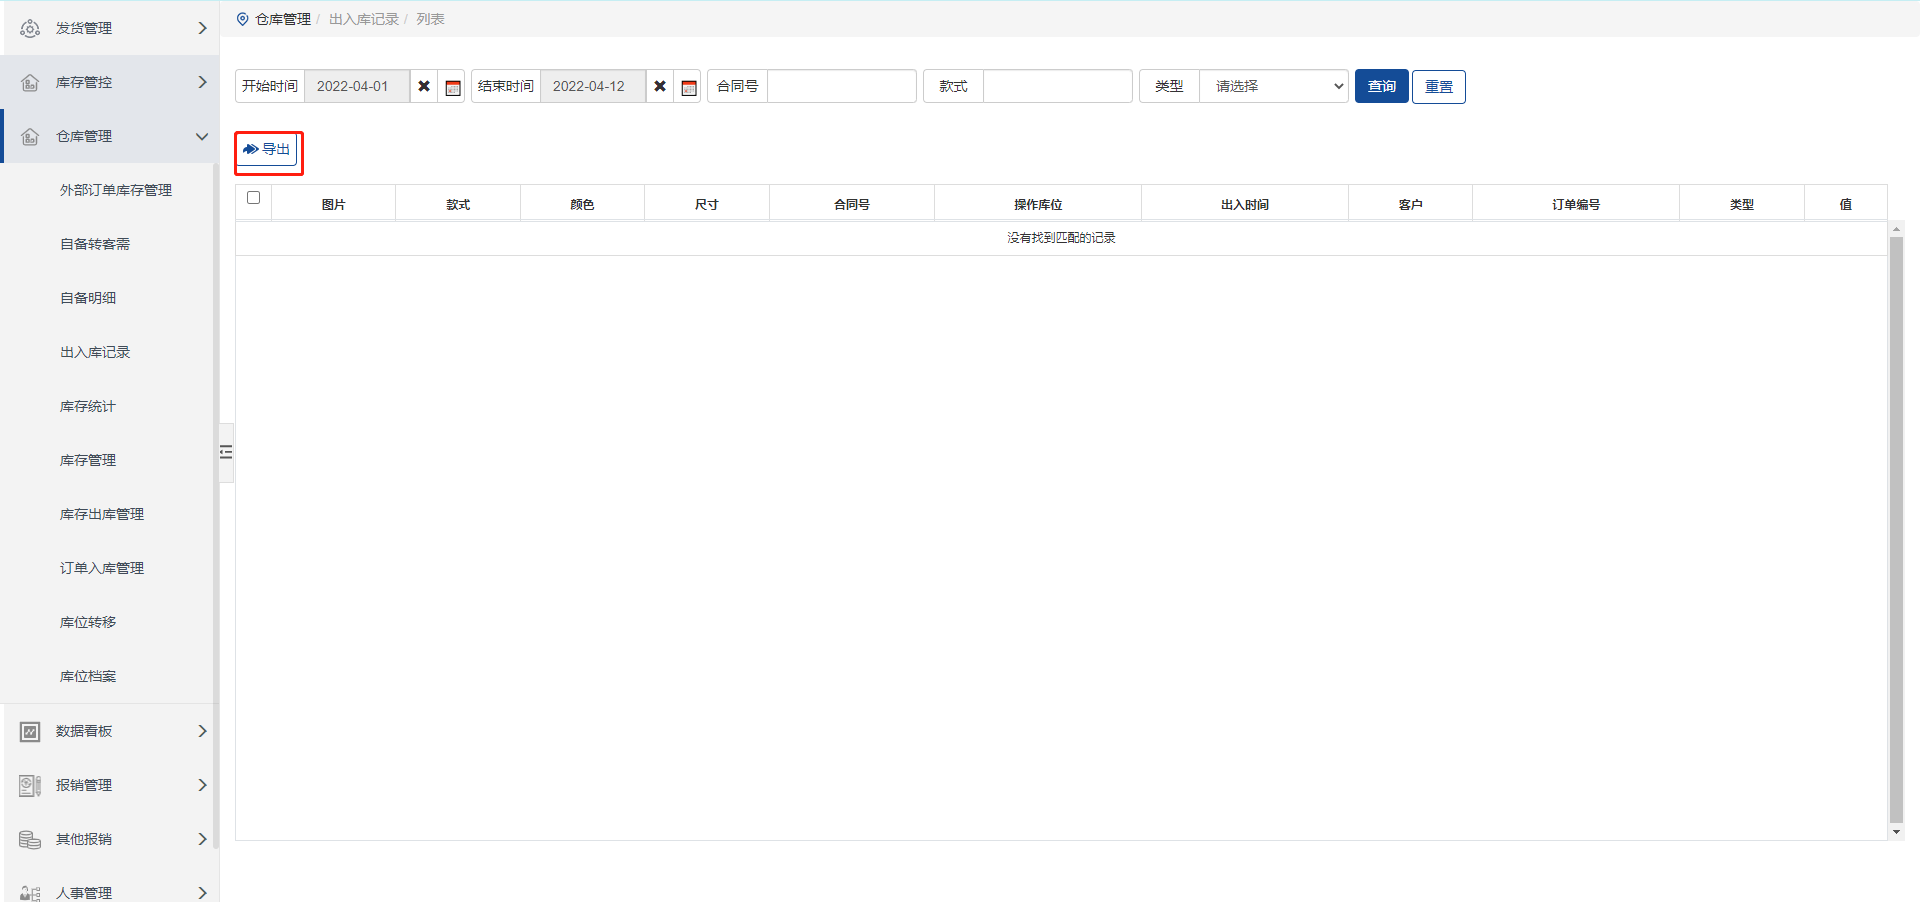
Task: Collapse the 仓库管理 menu section
Action: (202, 136)
